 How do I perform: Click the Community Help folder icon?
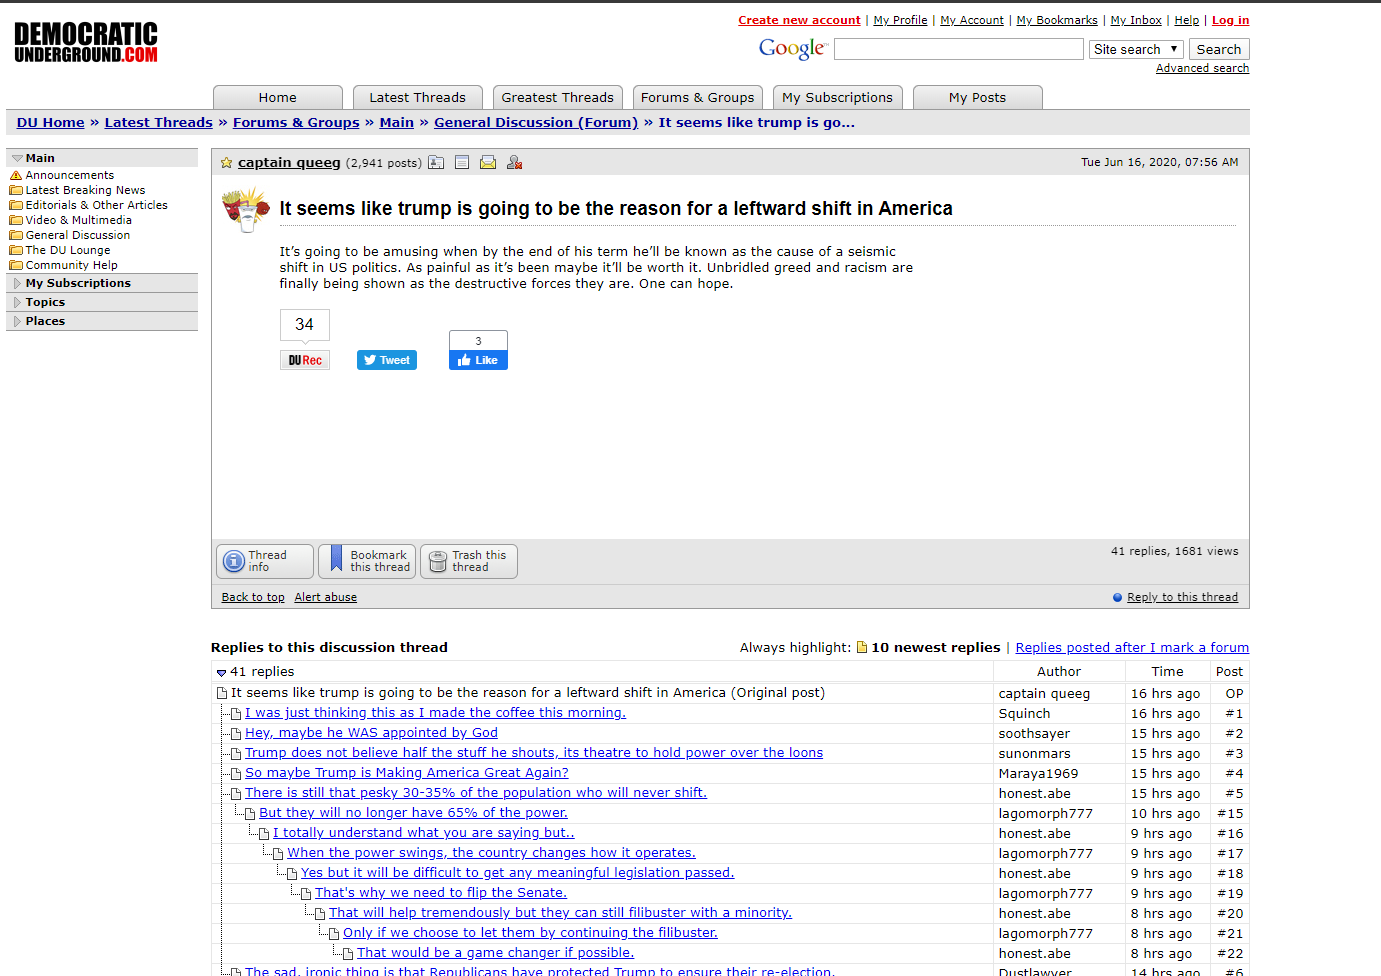click(x=16, y=265)
